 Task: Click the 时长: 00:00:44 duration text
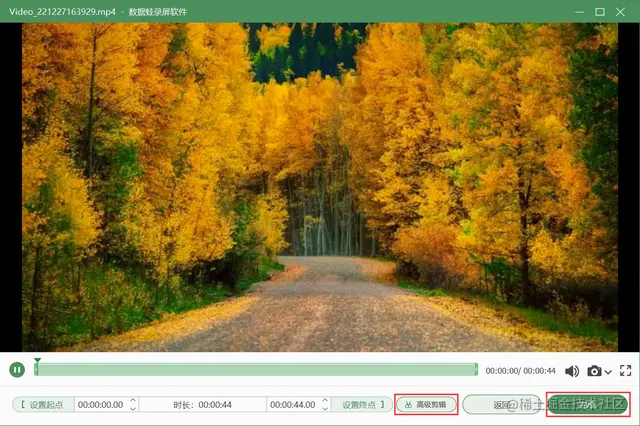pos(202,405)
